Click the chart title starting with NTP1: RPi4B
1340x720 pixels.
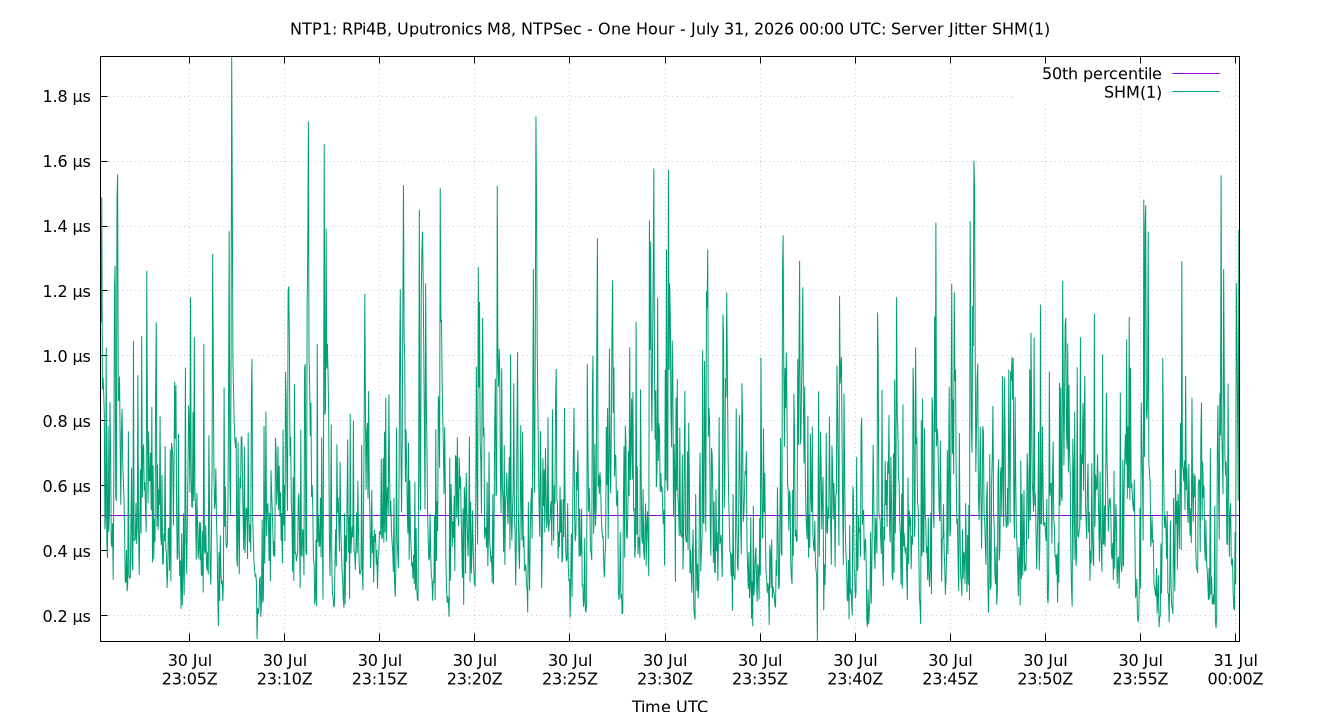tap(670, 29)
